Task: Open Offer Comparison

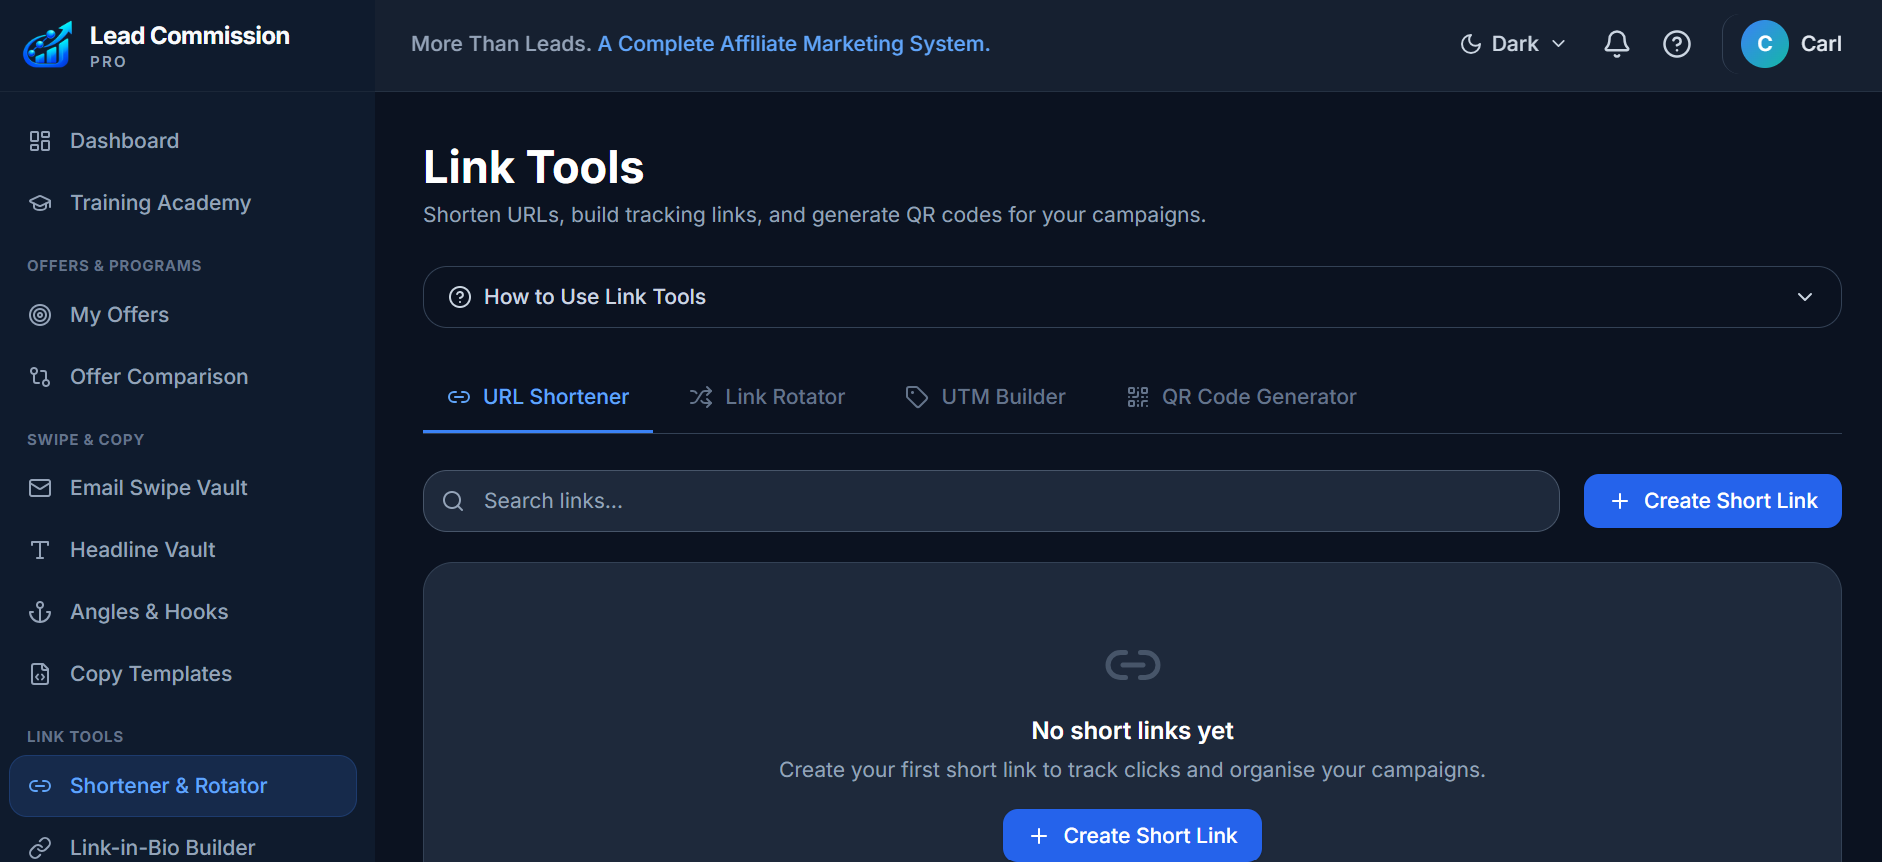Action: (x=183, y=377)
